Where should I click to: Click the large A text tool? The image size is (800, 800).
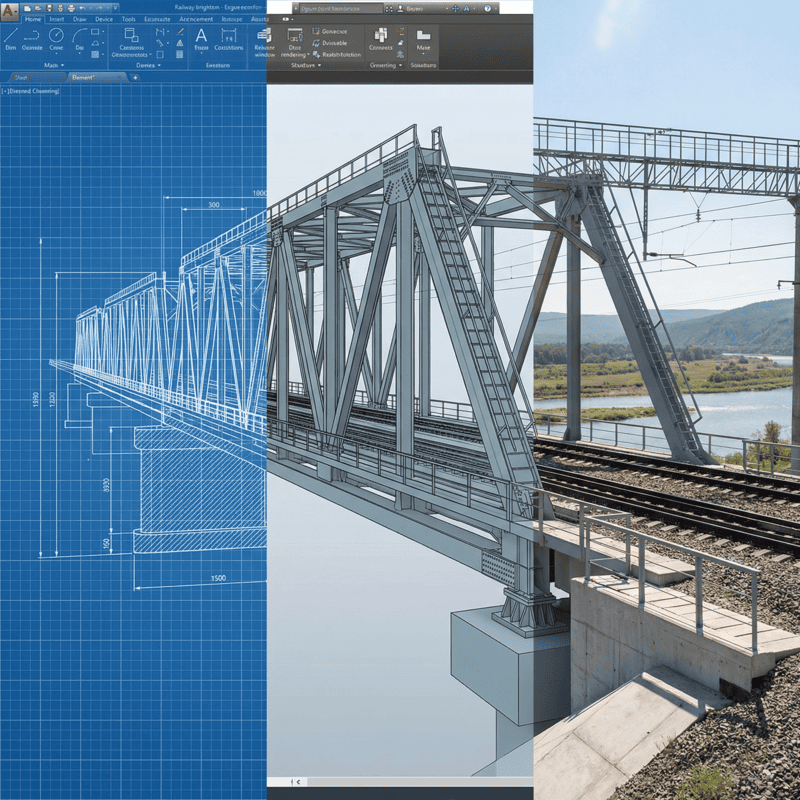pos(201,40)
